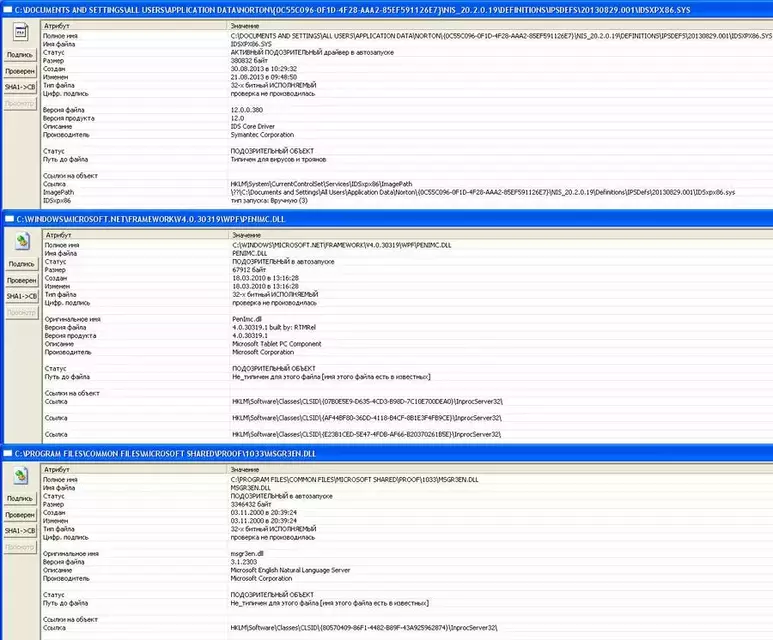Screen dimensions: 773x640
Task: Click Подпись button in the IDSXPX86.SYS panel
Action: [x=20, y=55]
